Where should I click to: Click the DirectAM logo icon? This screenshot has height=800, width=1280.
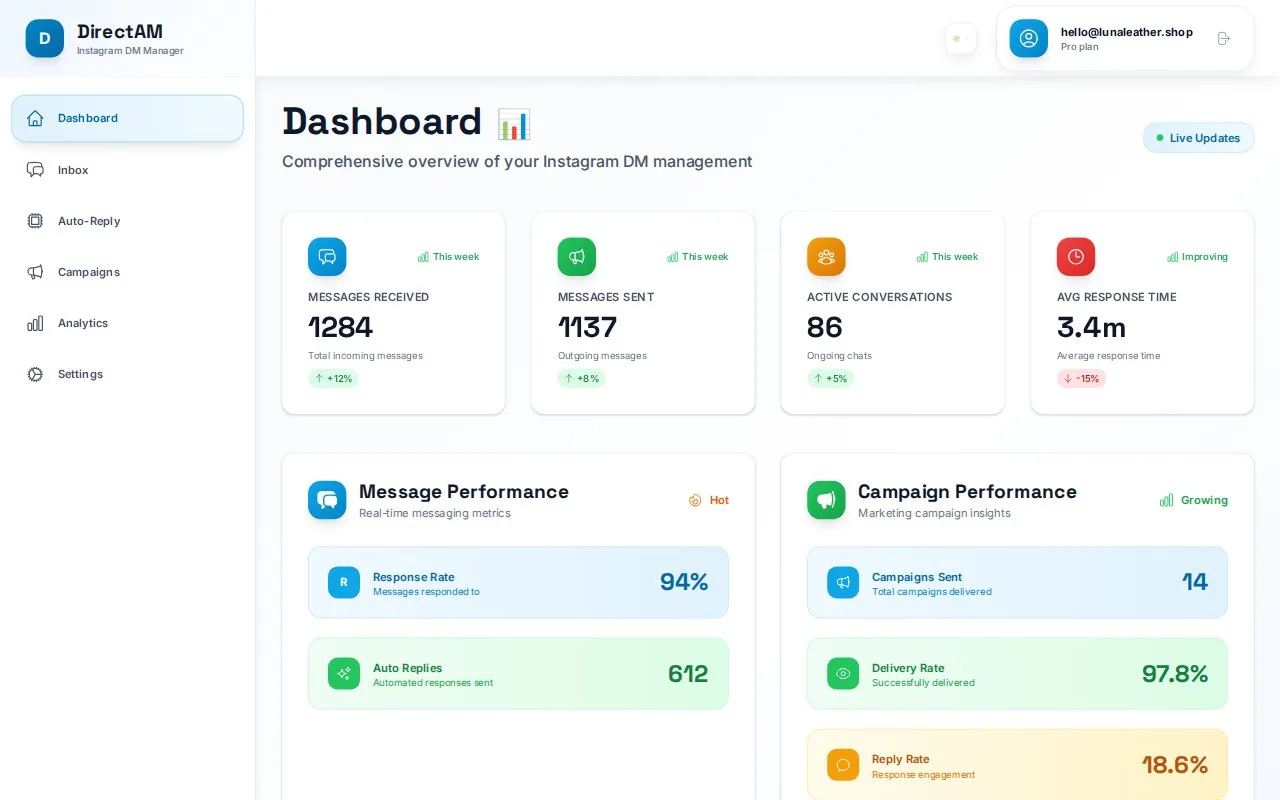tap(45, 38)
